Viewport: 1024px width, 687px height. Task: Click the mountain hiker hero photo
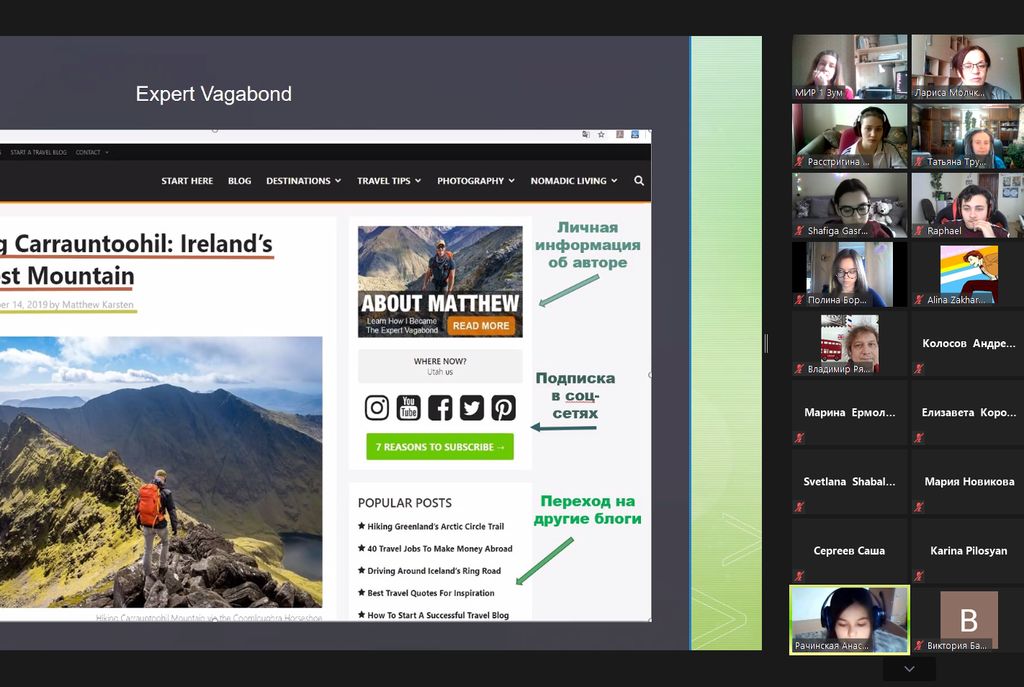pyautogui.click(x=161, y=472)
